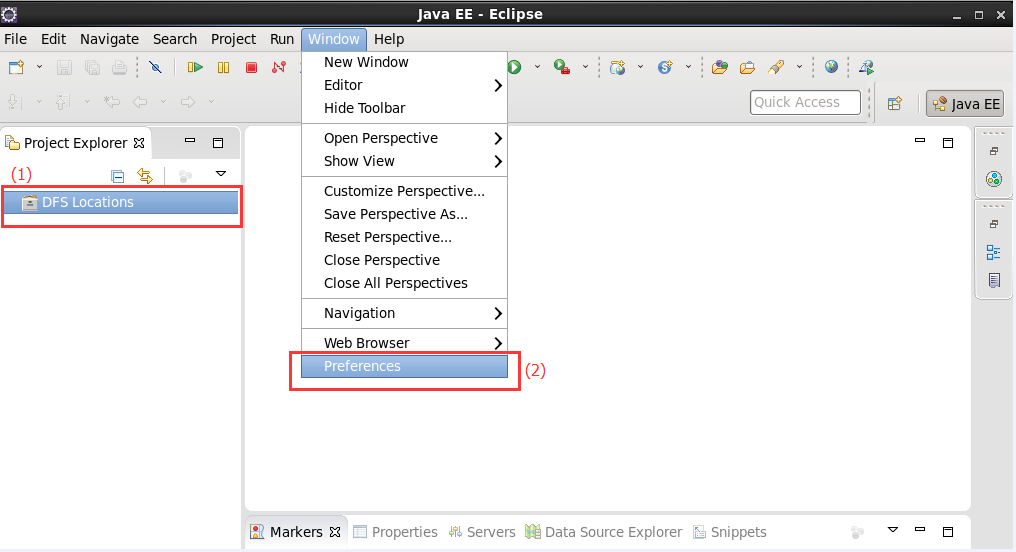Expand the Show View submenu
Screen dimensions: 1016x552
coord(404,161)
